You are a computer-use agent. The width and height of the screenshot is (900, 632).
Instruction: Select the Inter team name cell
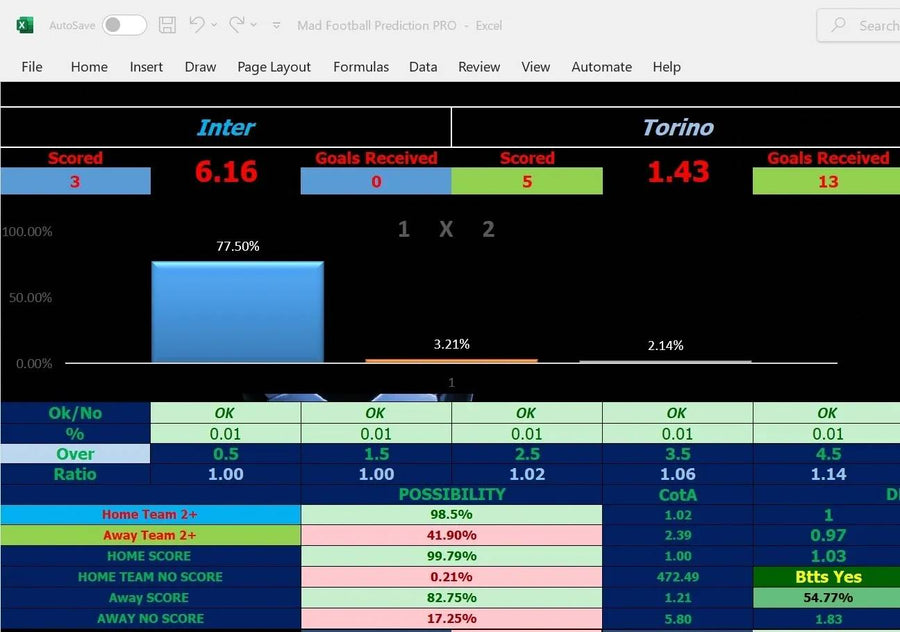(x=226, y=128)
